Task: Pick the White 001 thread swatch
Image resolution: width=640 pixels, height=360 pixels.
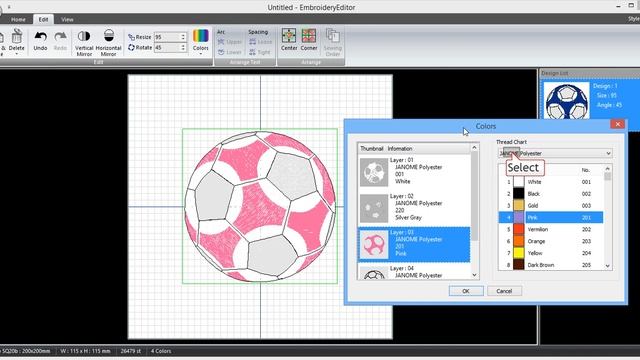Action: click(x=518, y=182)
